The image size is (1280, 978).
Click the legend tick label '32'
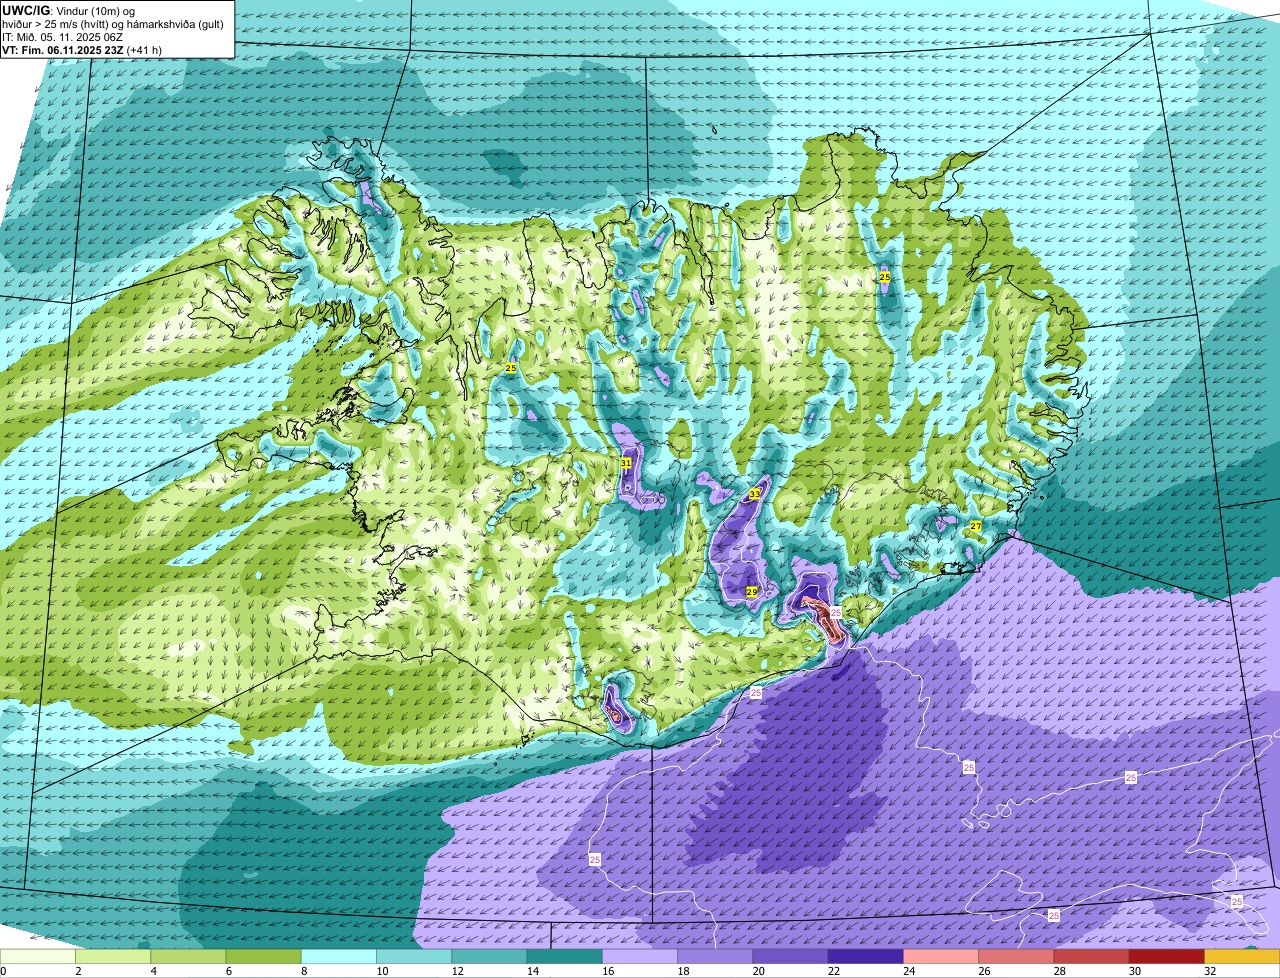coord(1210,971)
